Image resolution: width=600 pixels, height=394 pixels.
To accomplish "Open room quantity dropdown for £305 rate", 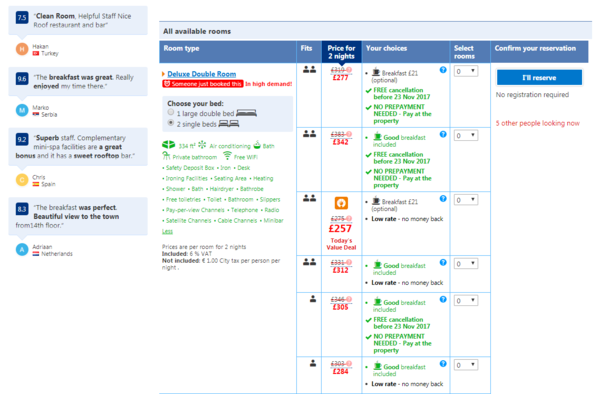I will [x=466, y=301].
